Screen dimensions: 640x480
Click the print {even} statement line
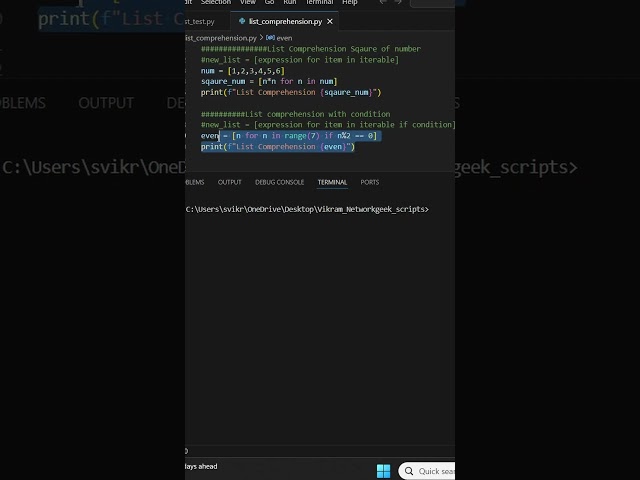click(x=278, y=147)
